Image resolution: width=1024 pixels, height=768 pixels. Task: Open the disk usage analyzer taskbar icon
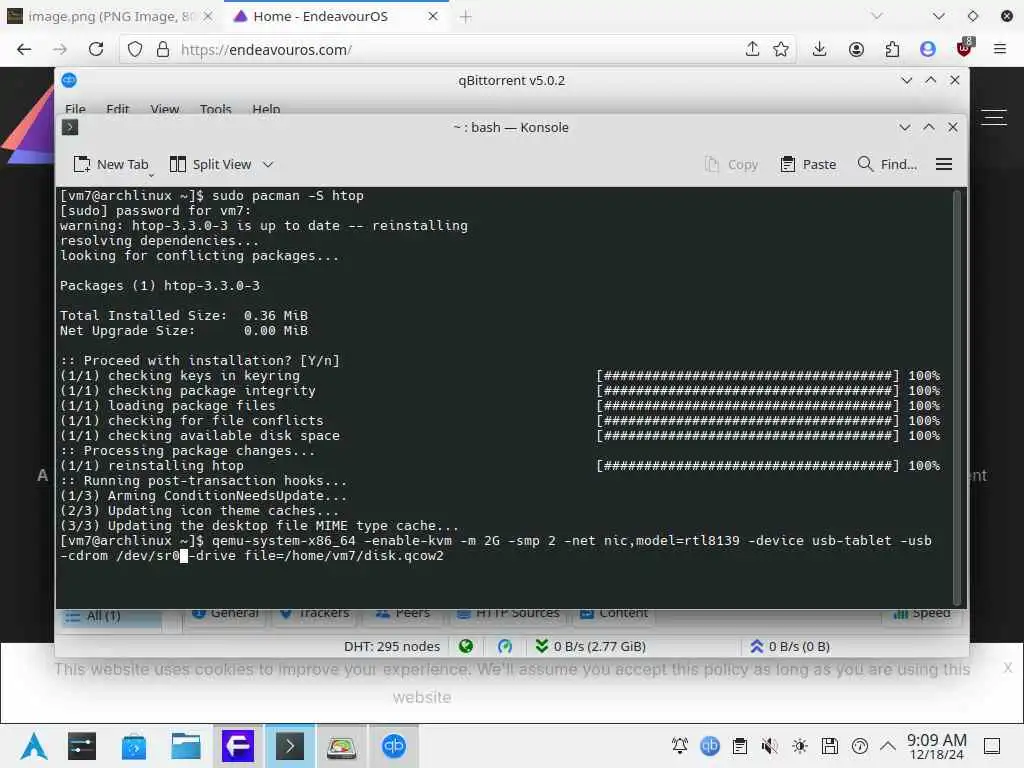[x=342, y=747]
